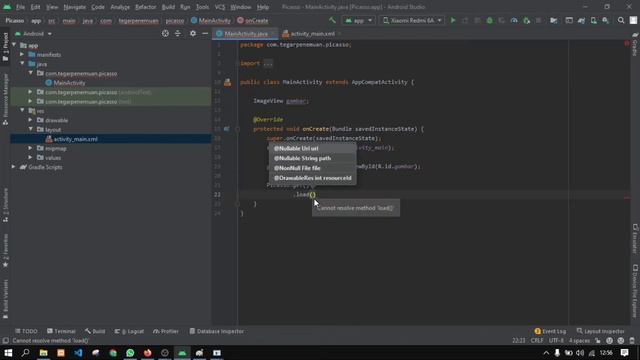Image resolution: width=640 pixels, height=360 pixels.
Task: Click the UTF-8 encoding in status bar
Action: click(x=556, y=340)
